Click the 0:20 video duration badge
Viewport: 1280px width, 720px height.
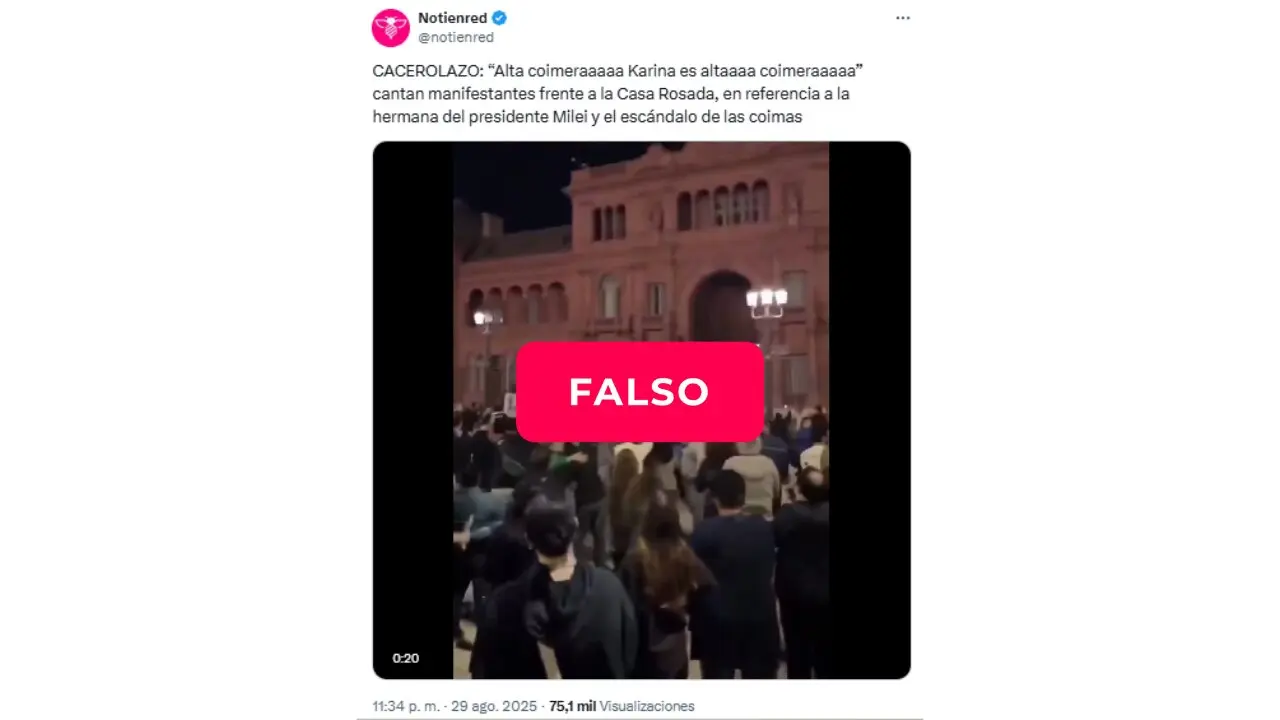click(405, 658)
